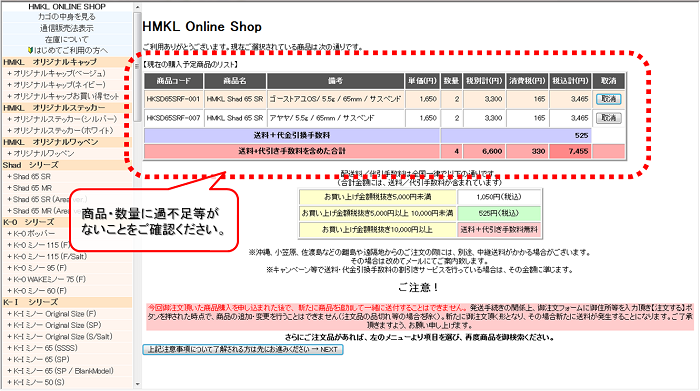Click sidebar scrollbar down arrow

[137, 383]
